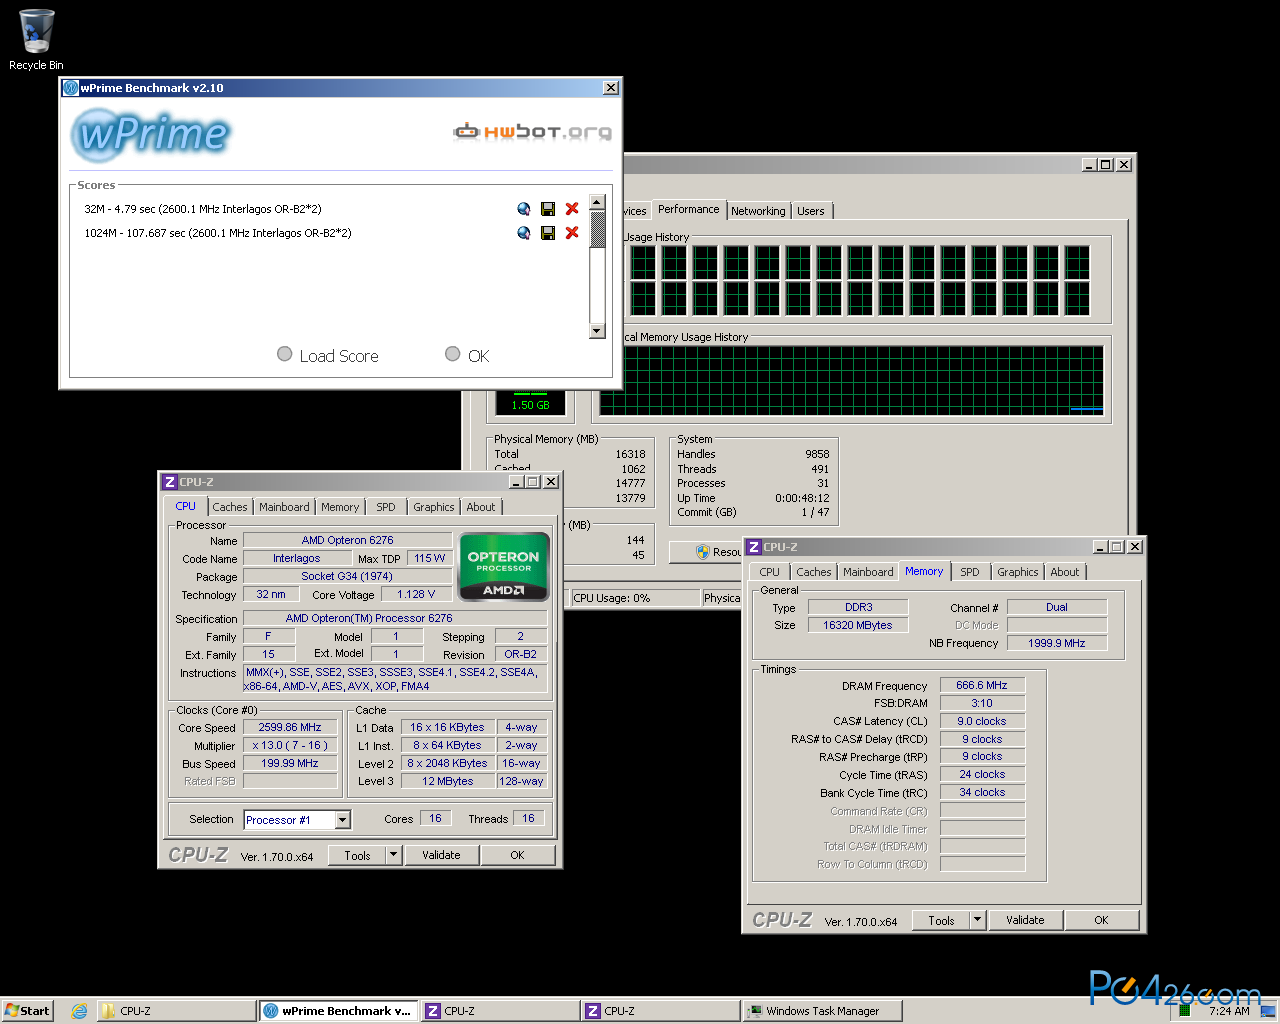This screenshot has width=1280, height=1024.
Task: Click the Socket G34 (1974) package field
Action: [347, 576]
